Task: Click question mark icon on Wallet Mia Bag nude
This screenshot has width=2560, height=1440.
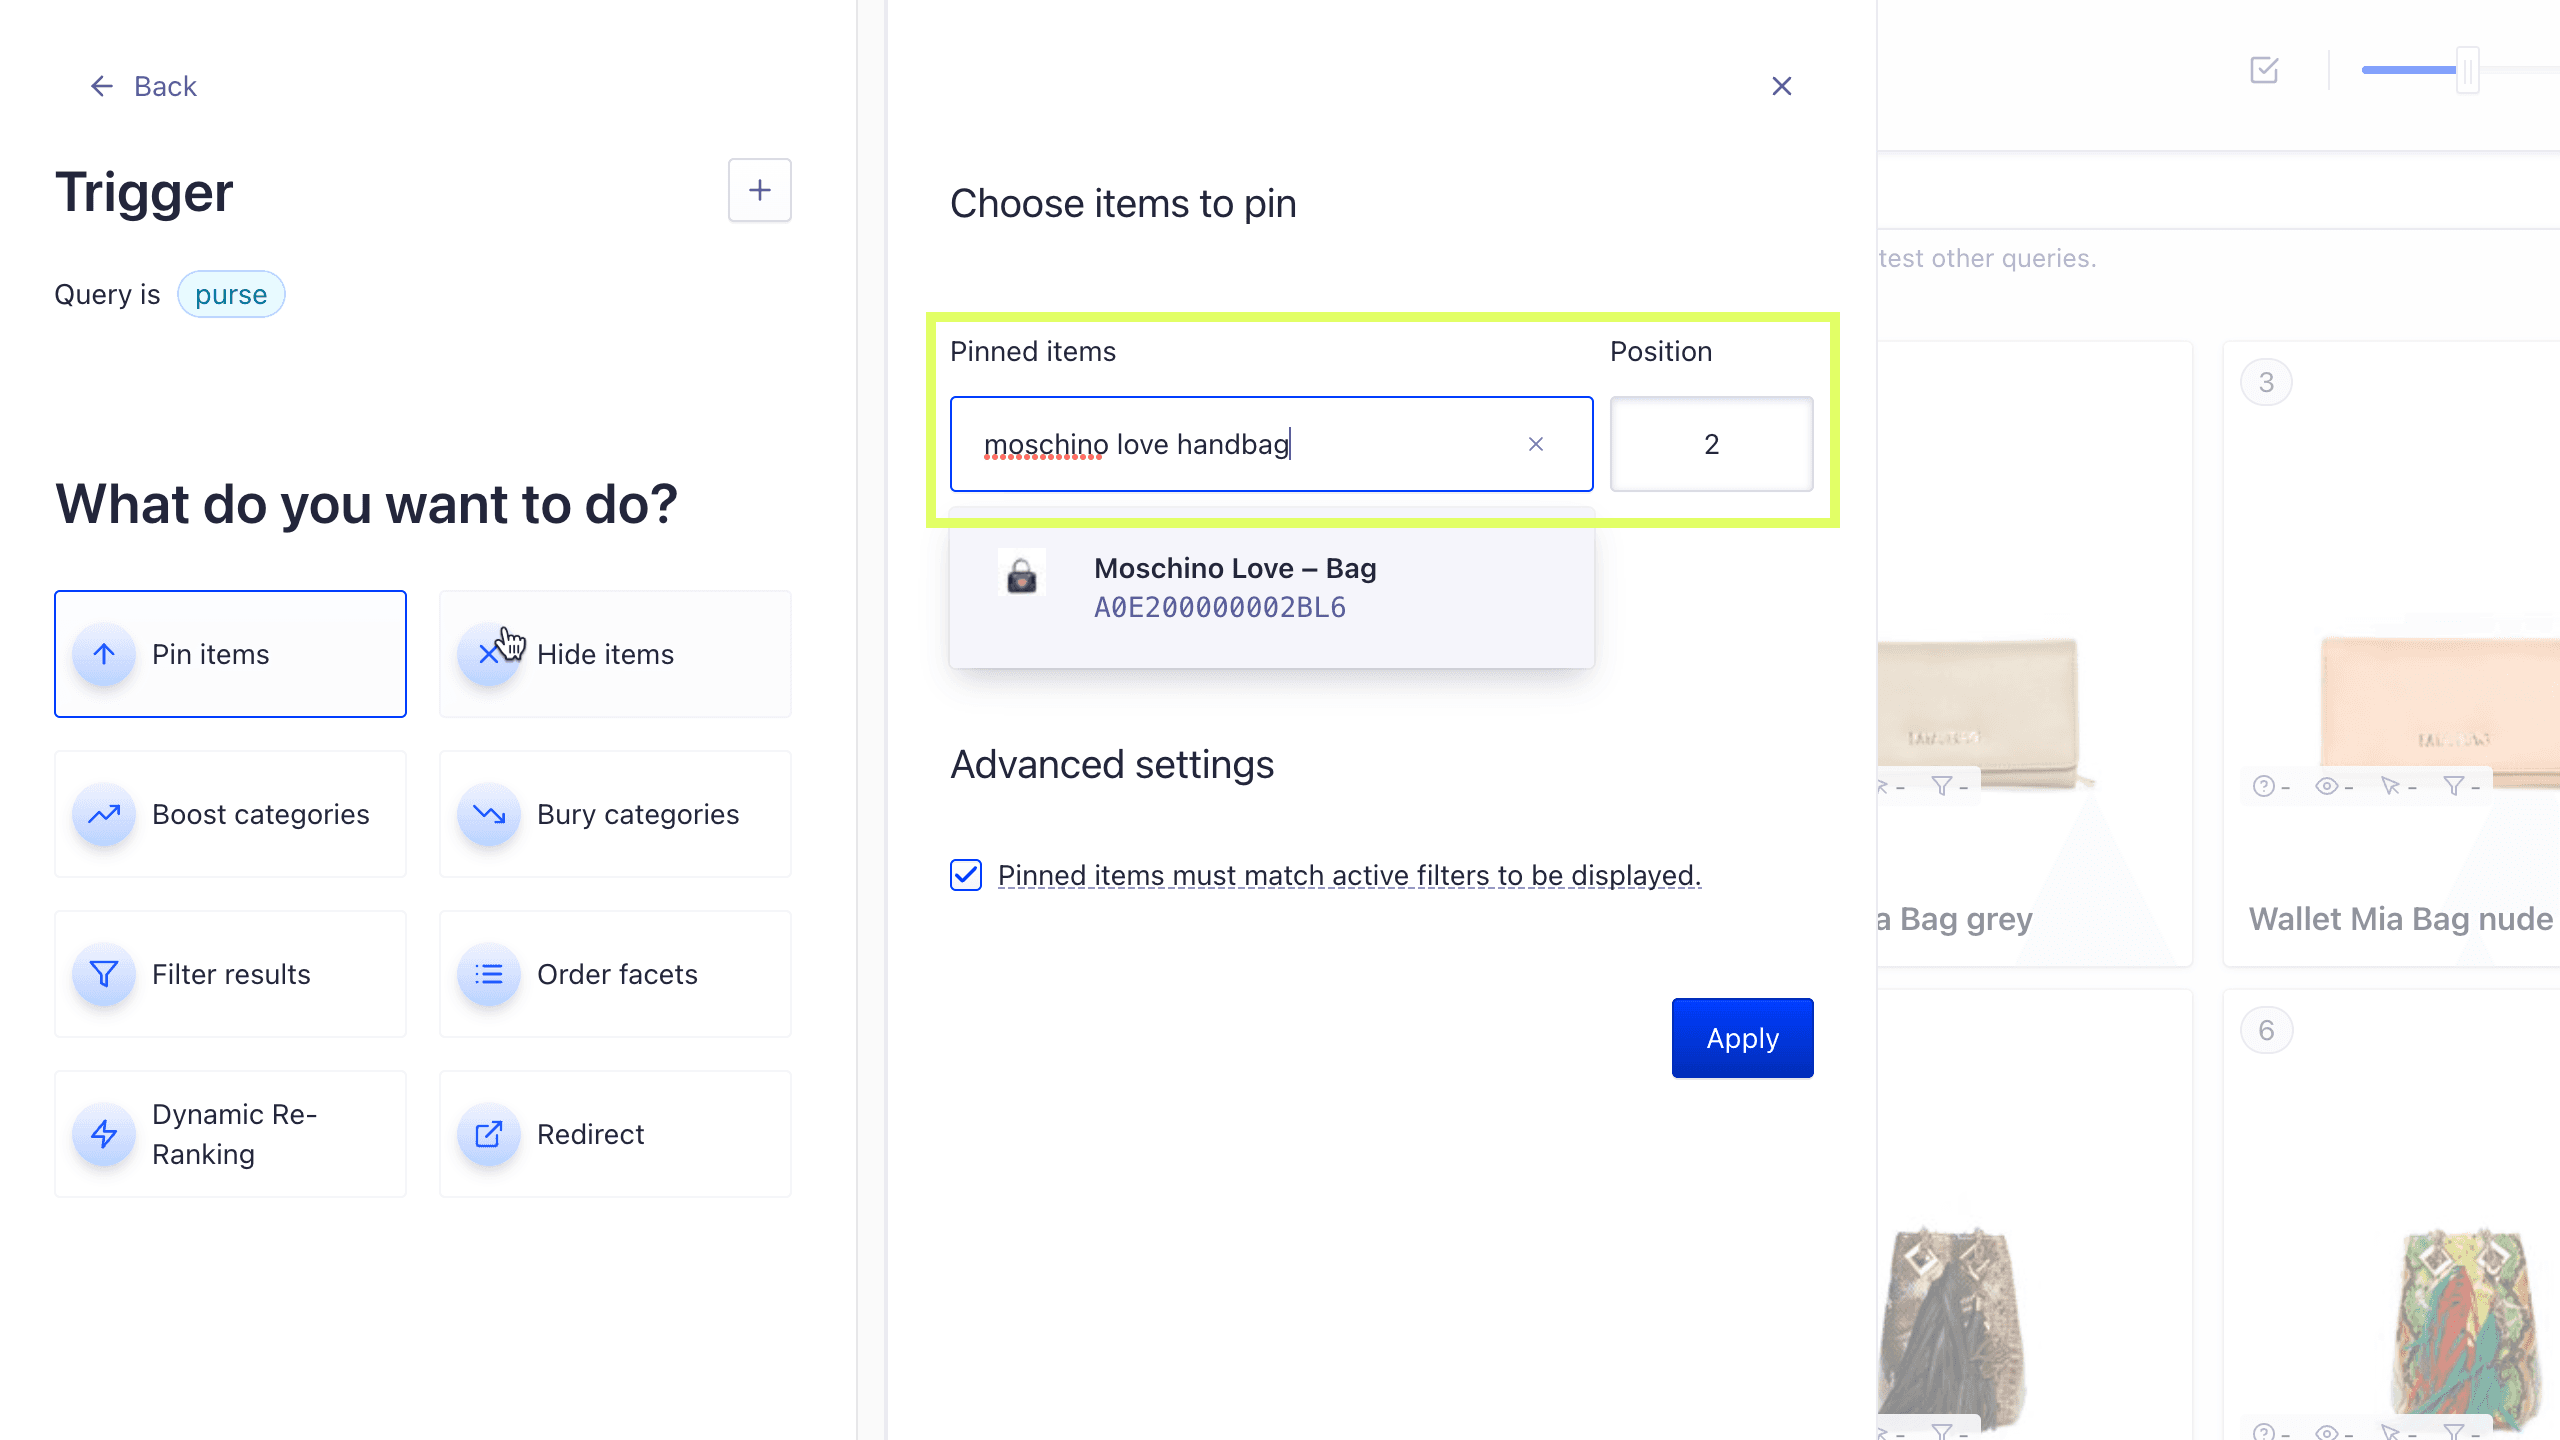Action: [2264, 786]
